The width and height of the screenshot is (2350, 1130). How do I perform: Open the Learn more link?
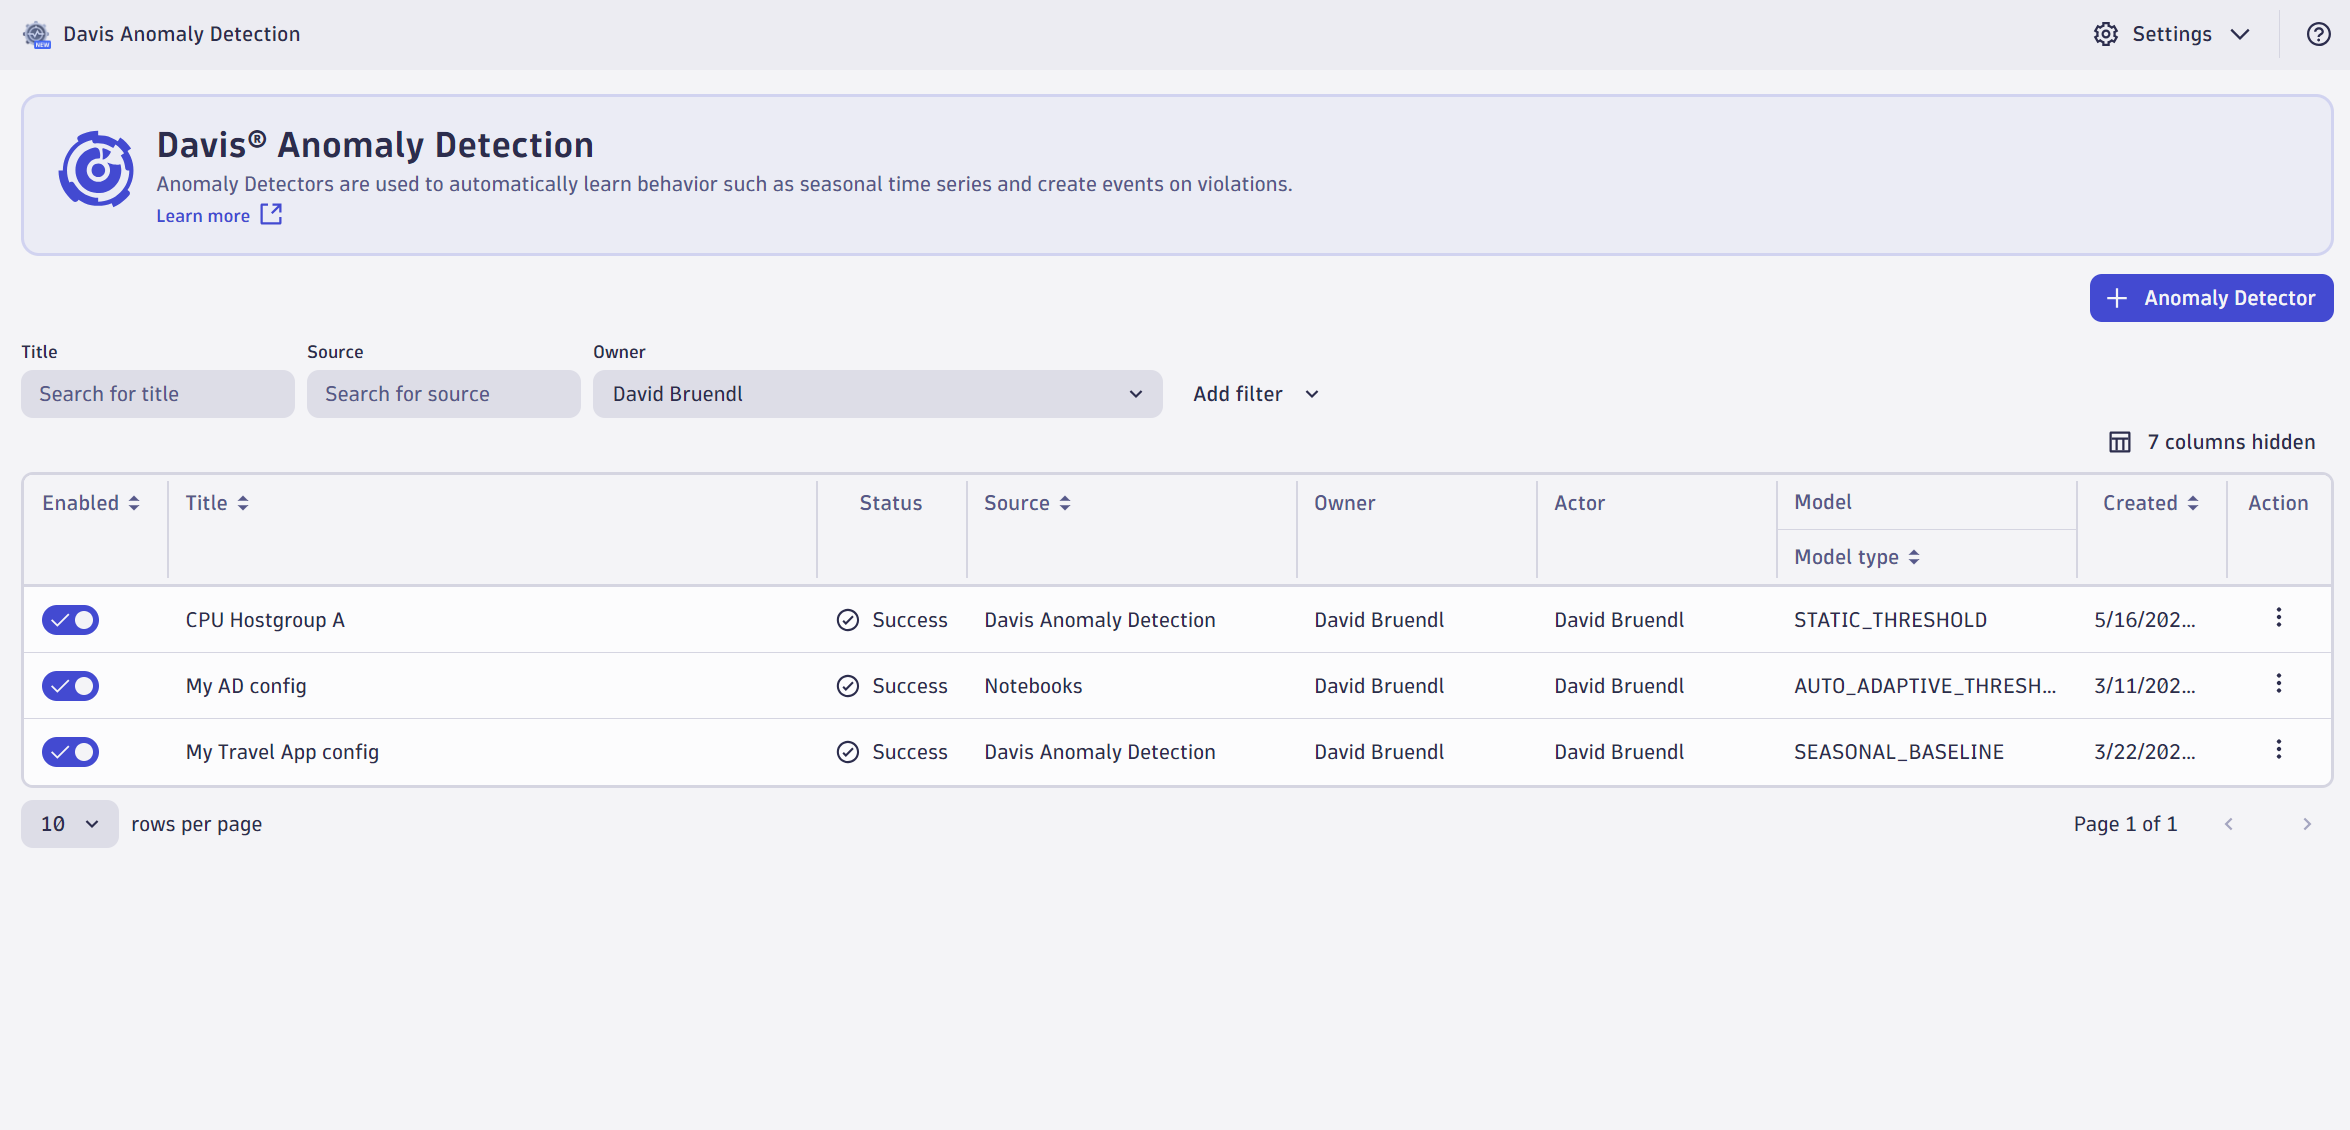[x=203, y=215]
